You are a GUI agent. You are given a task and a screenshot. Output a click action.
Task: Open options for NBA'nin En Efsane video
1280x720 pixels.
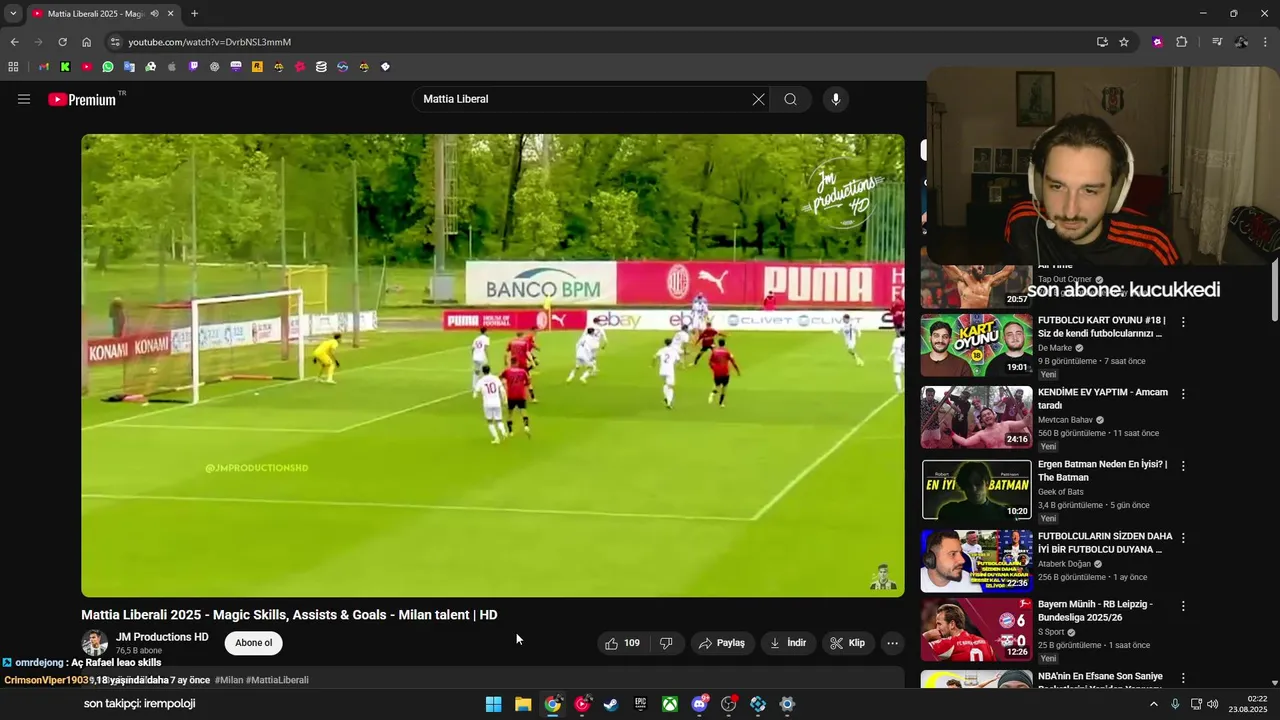[1183, 678]
